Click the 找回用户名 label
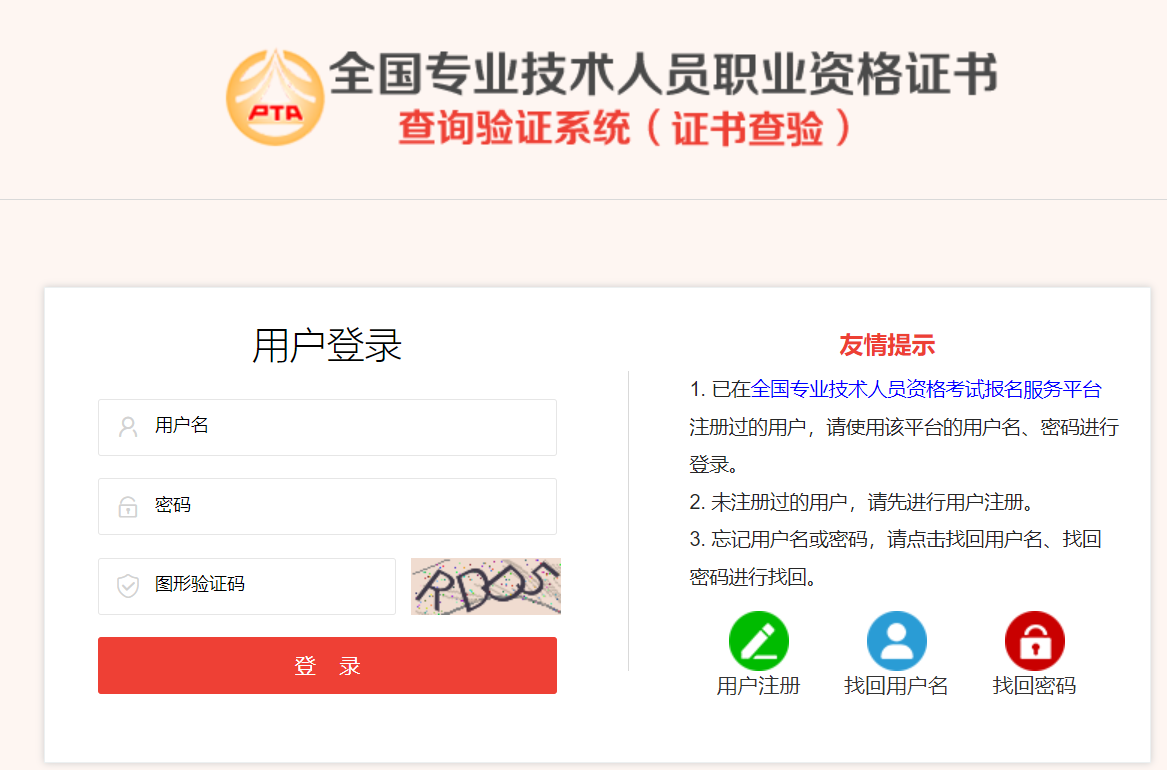1167x770 pixels. [896, 686]
